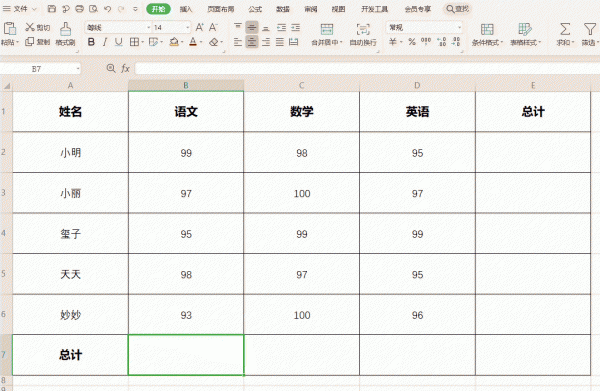Click the Save icon in quick access bar
Image resolution: width=600 pixels, height=391 pixels.
[x=52, y=9]
